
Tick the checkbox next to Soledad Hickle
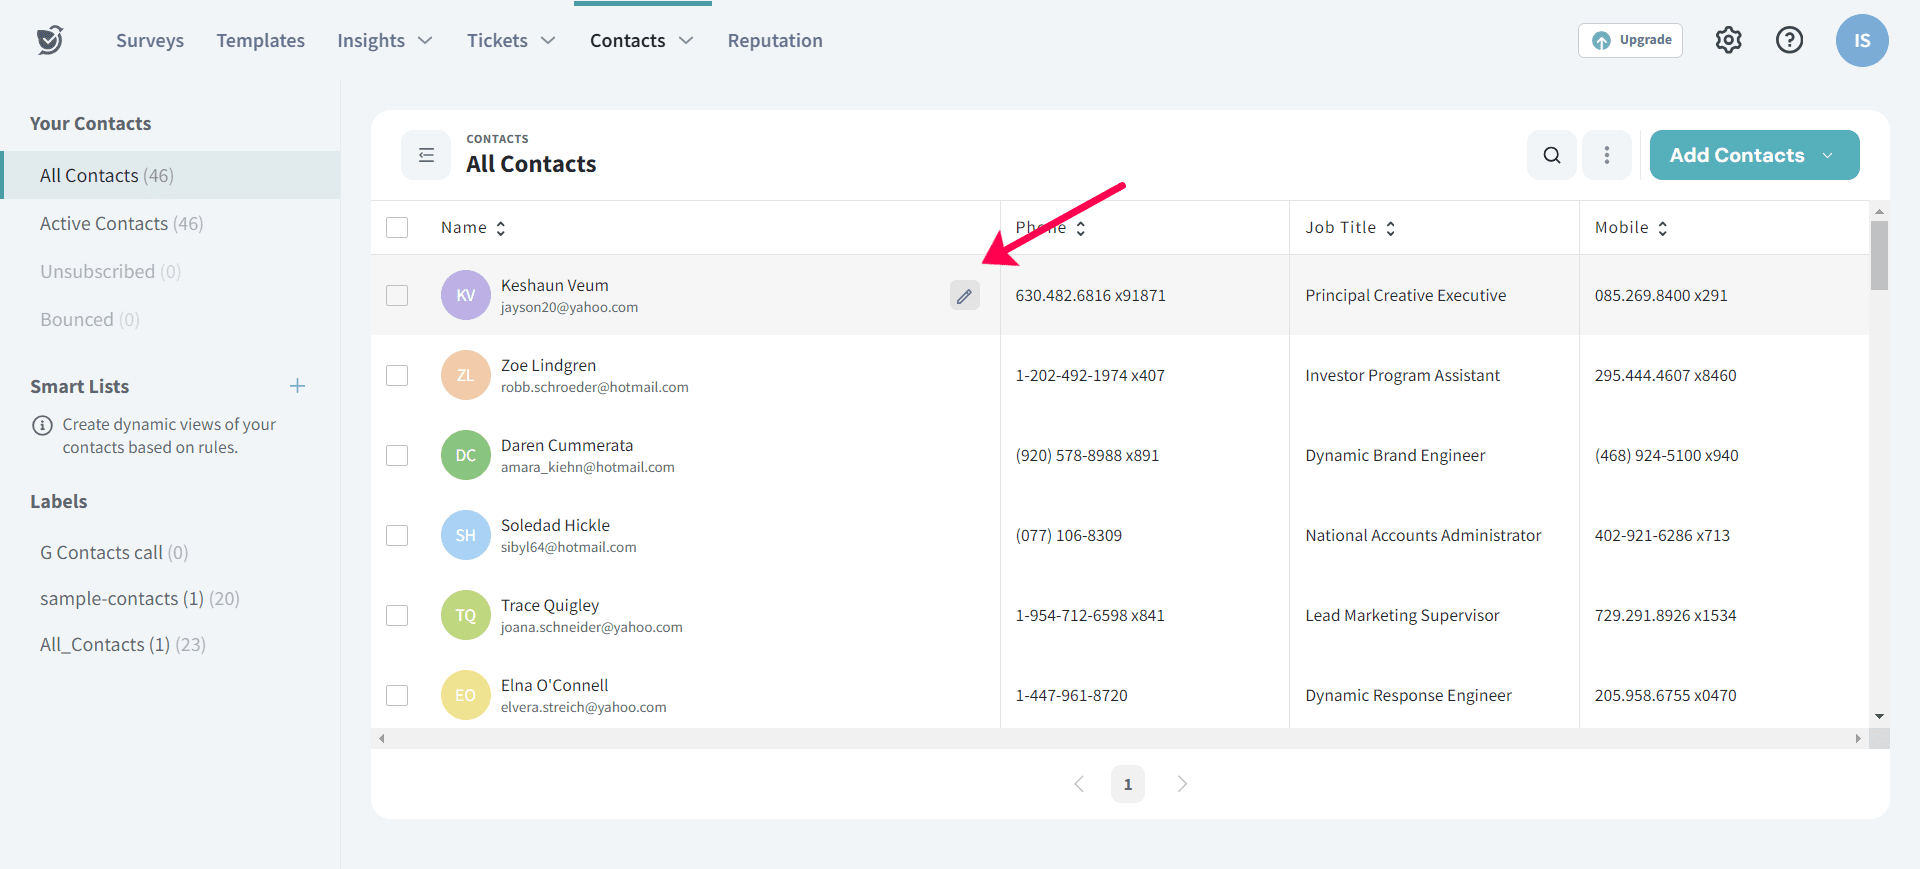pyautogui.click(x=397, y=536)
